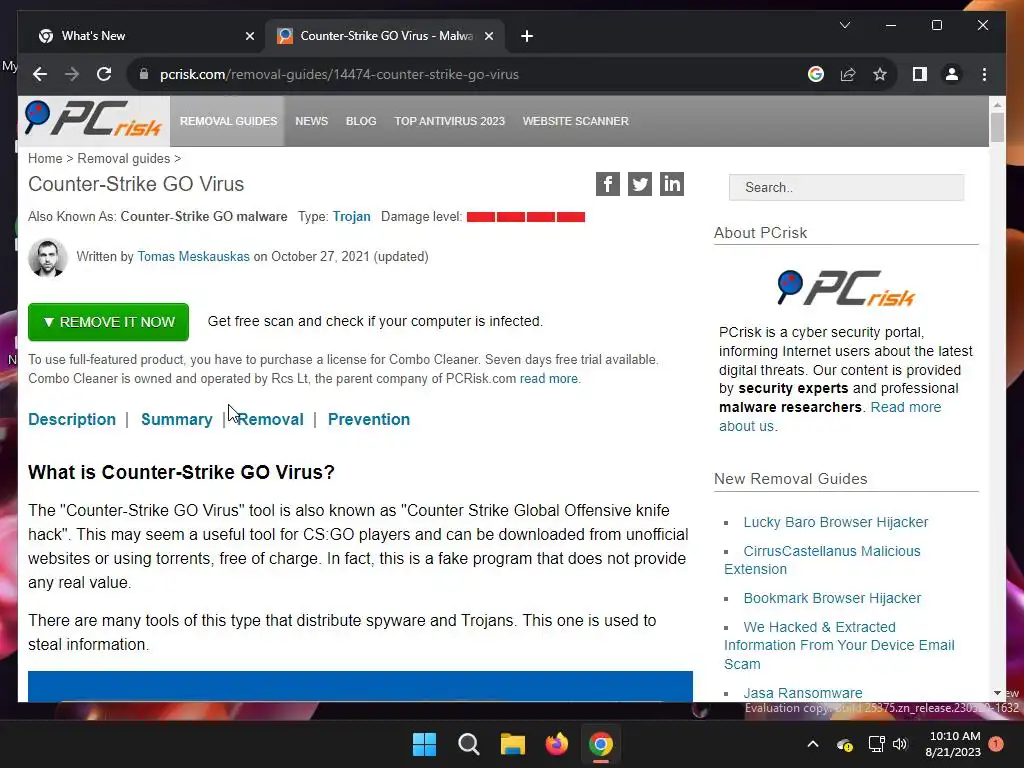Click the green REMOVE IT NOW button
Screen dimensions: 1024x768
click(108, 322)
